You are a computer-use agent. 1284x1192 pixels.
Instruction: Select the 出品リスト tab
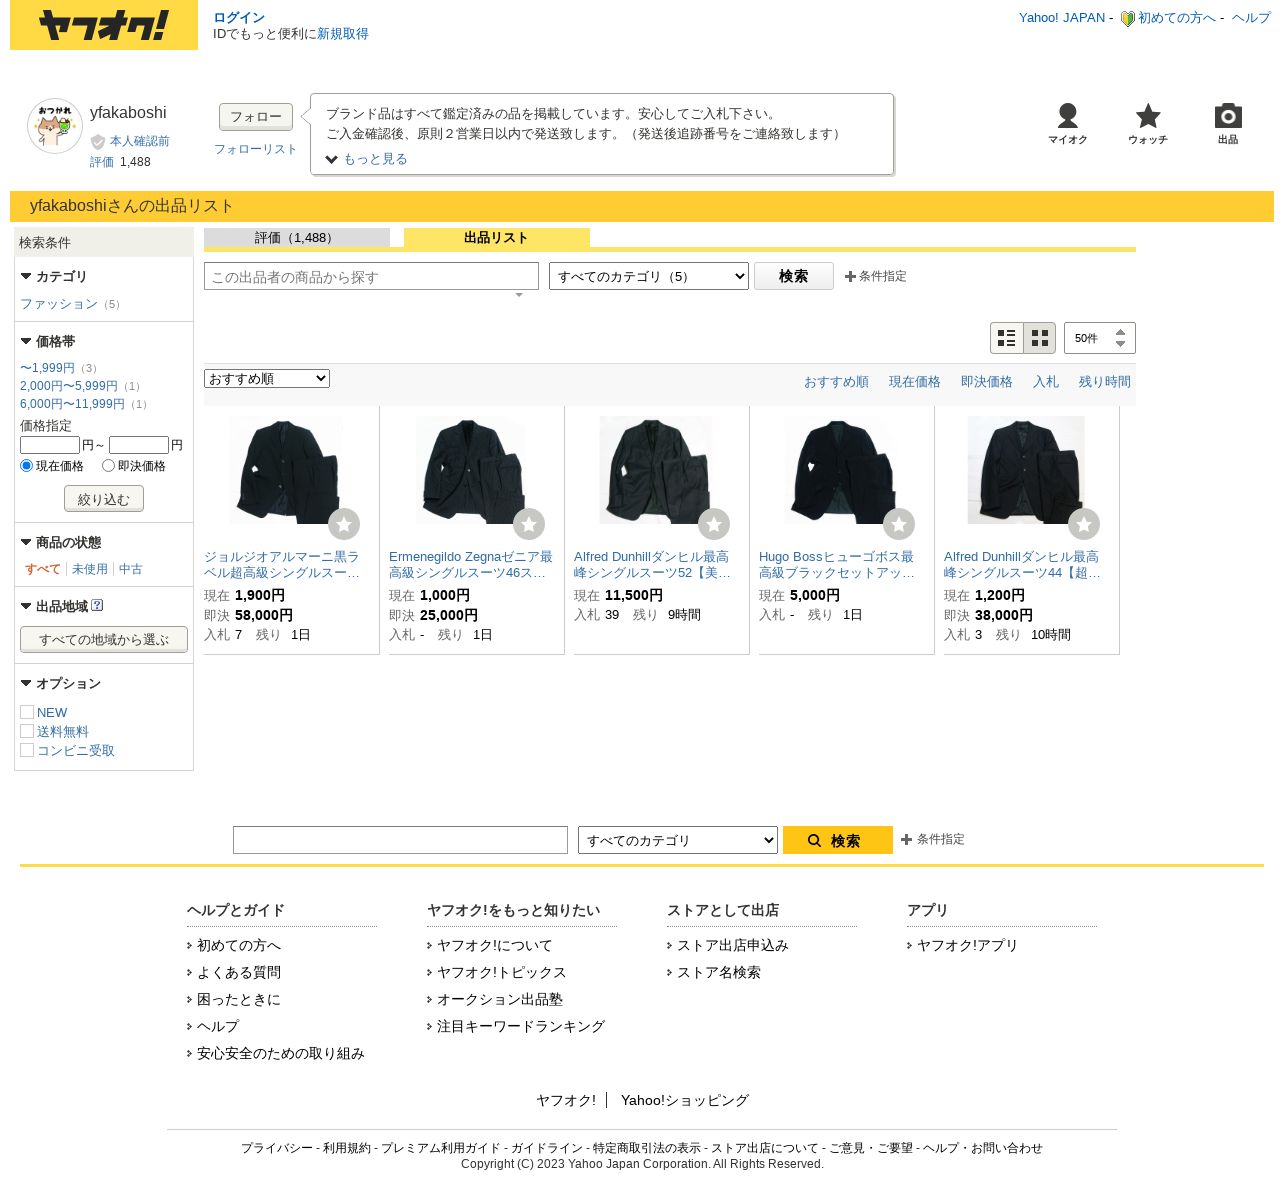click(x=496, y=238)
